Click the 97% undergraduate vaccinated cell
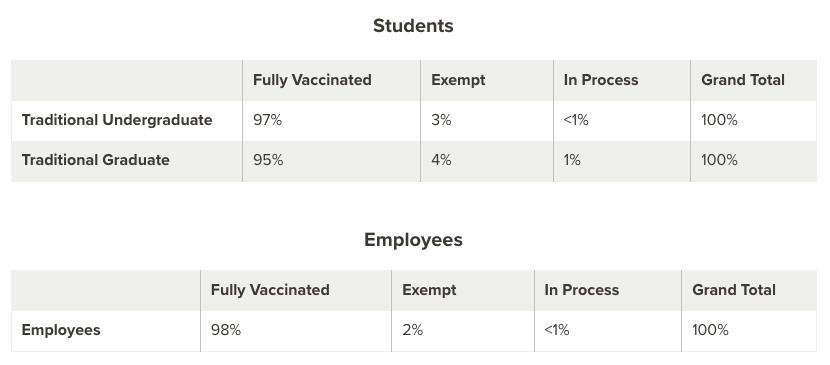The image size is (830, 365). [x=267, y=120]
